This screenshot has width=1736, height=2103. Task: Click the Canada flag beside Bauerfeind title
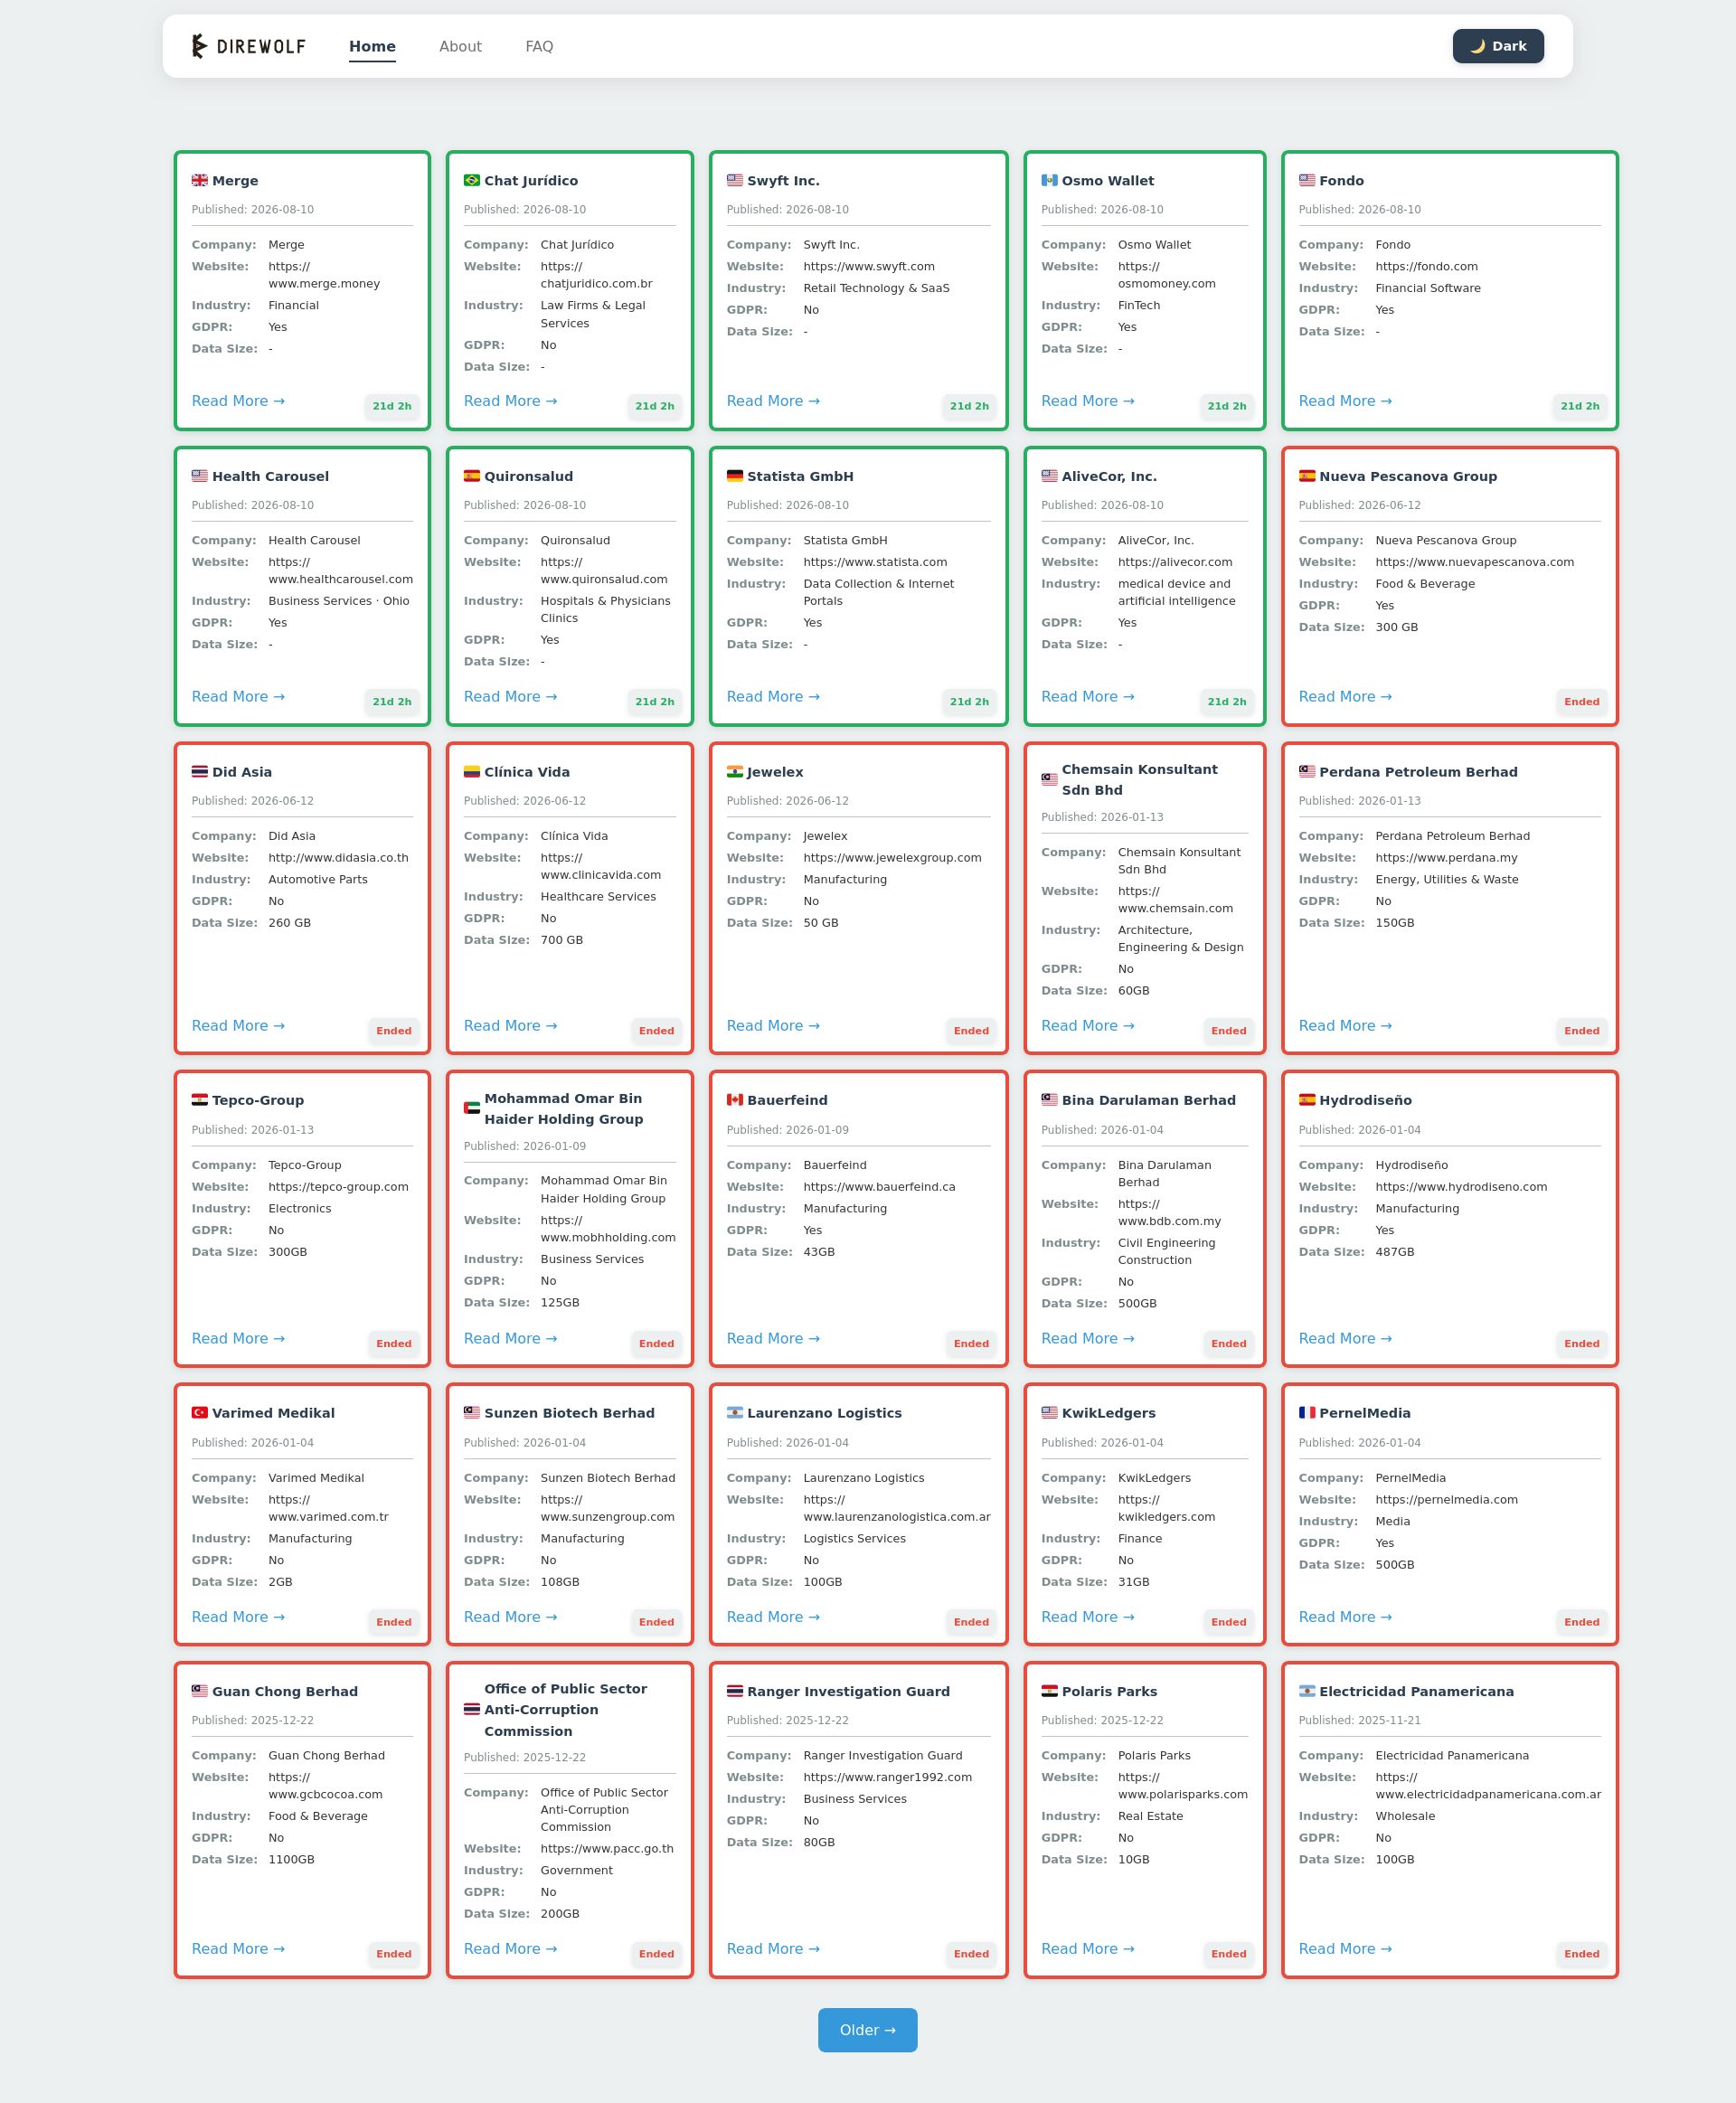click(735, 1100)
